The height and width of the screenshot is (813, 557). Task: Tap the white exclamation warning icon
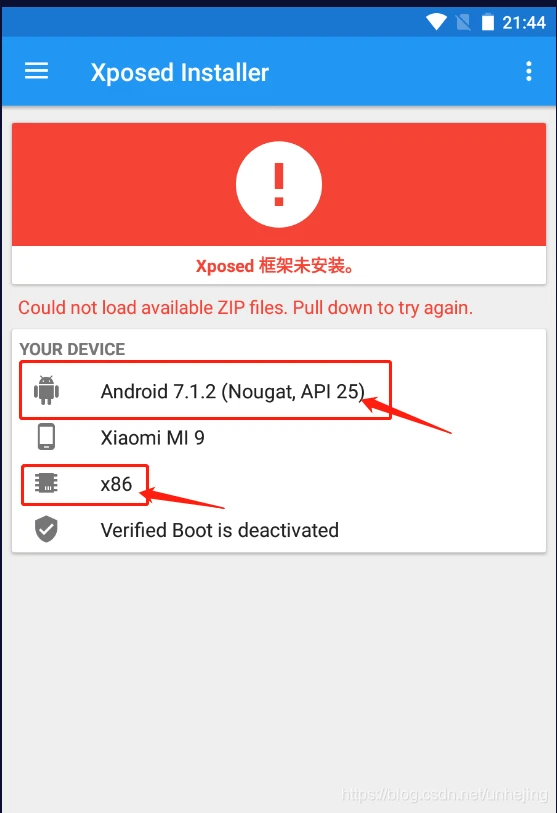(x=279, y=184)
